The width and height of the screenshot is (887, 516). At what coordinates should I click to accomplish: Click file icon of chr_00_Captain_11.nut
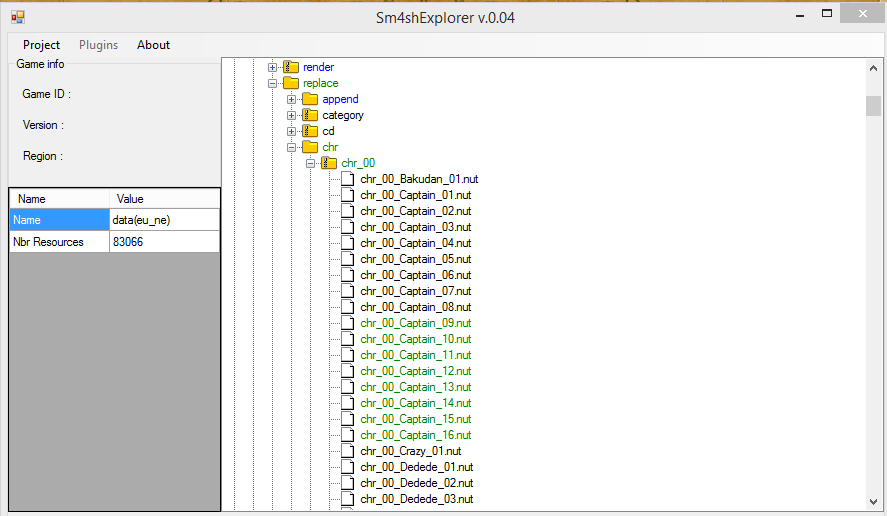point(348,355)
